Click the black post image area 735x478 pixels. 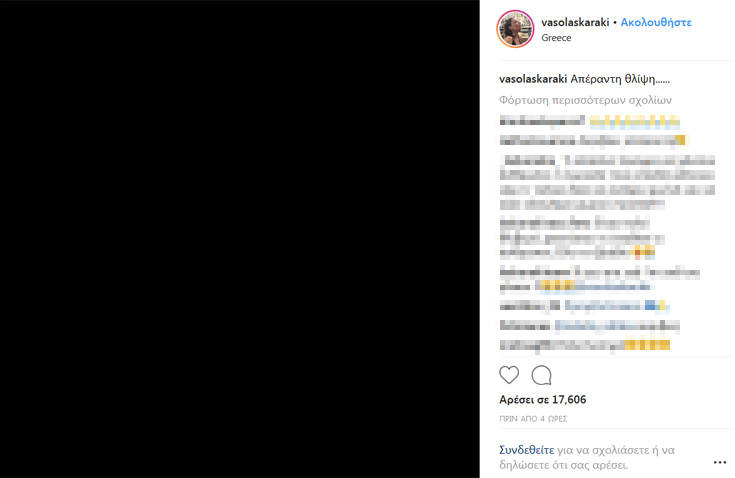(240, 239)
